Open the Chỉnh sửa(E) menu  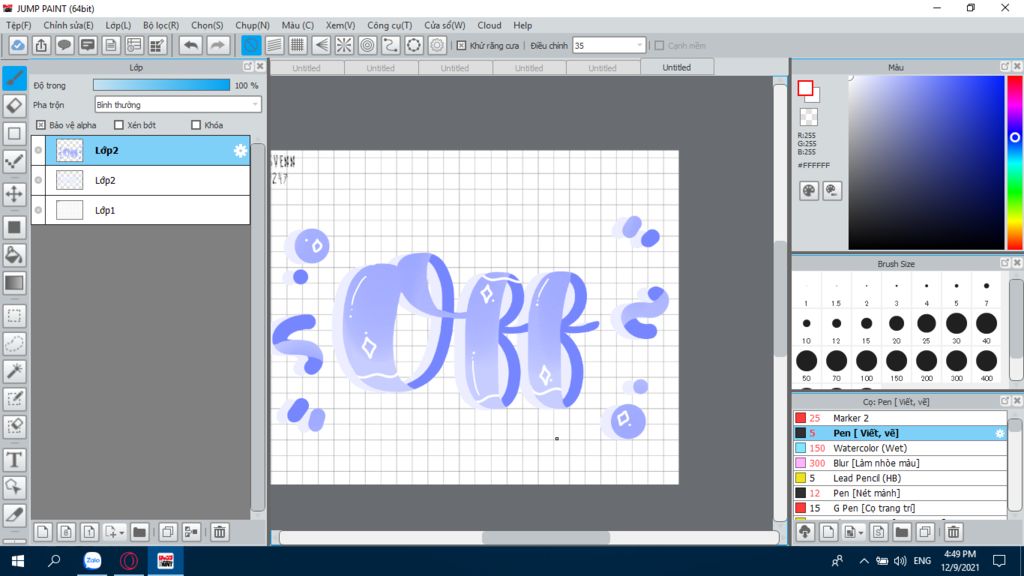tap(68, 25)
